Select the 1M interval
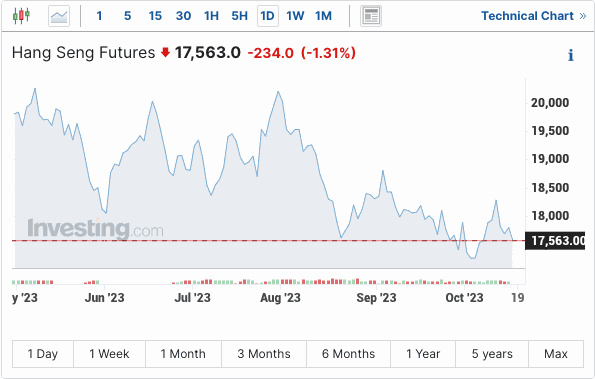 (x=323, y=16)
